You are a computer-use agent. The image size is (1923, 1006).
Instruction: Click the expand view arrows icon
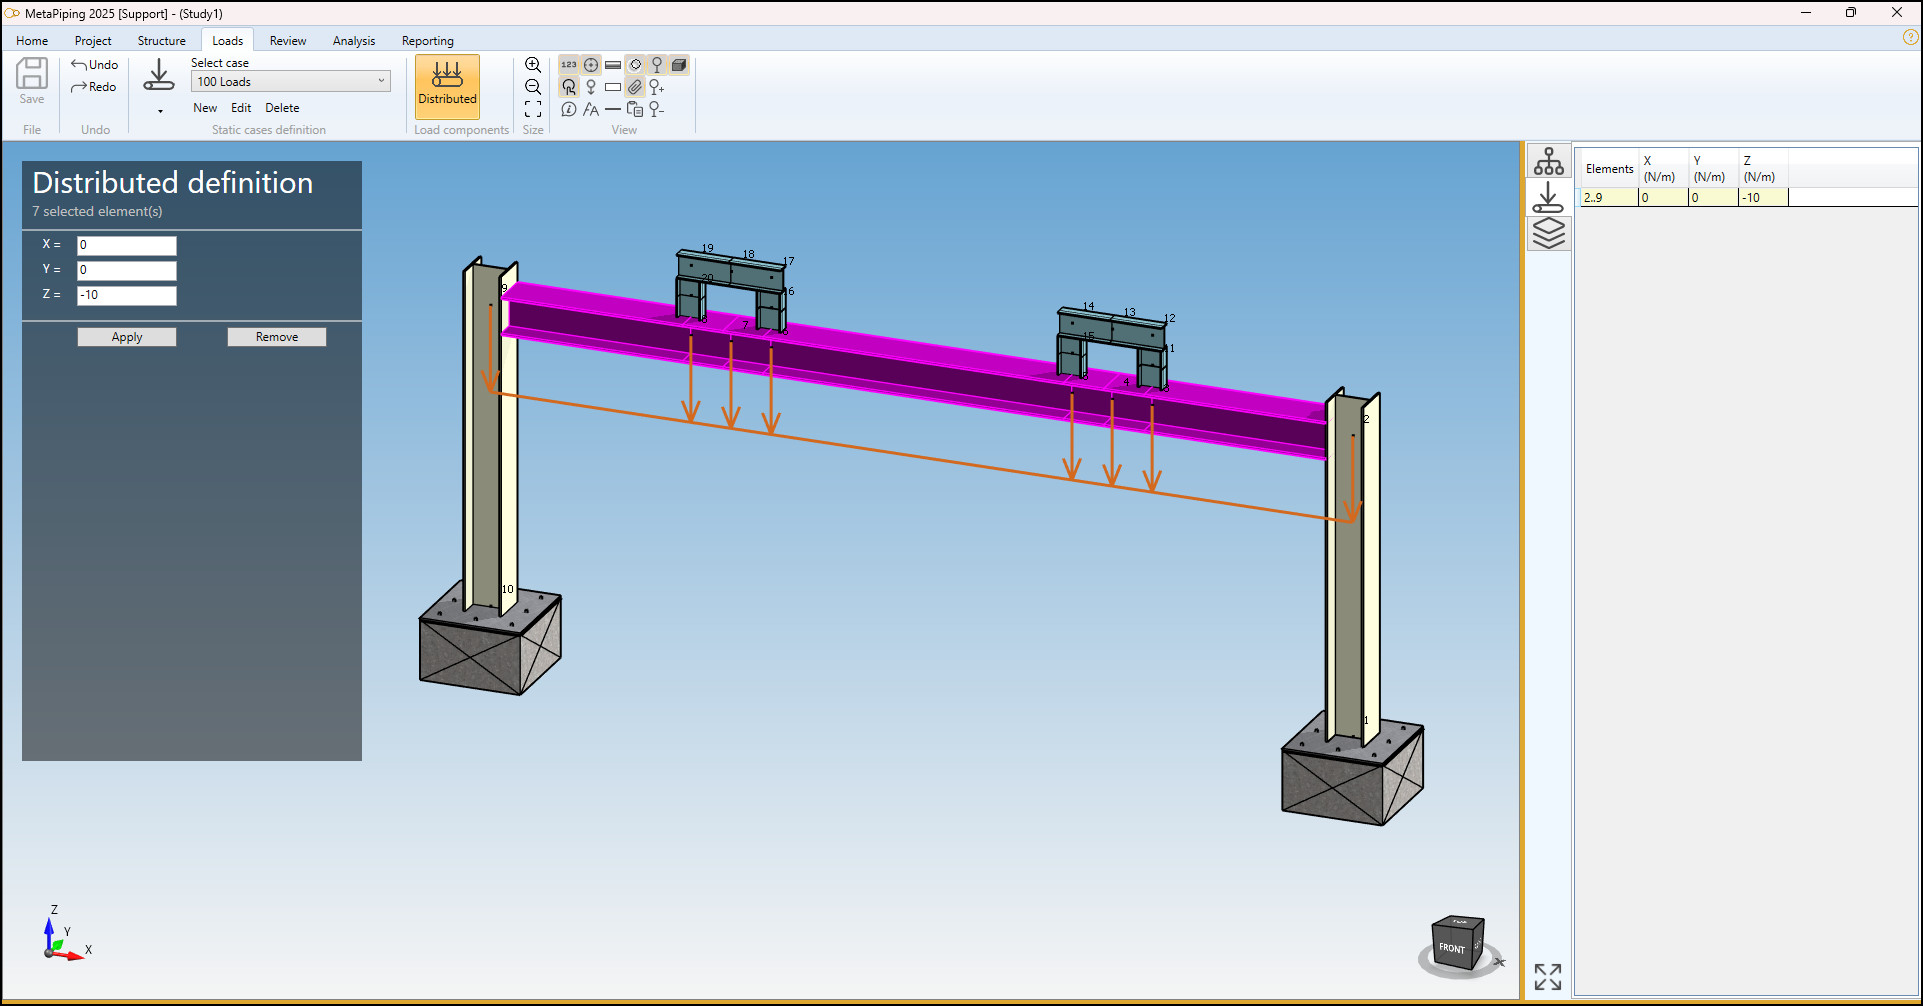coord(1547,976)
